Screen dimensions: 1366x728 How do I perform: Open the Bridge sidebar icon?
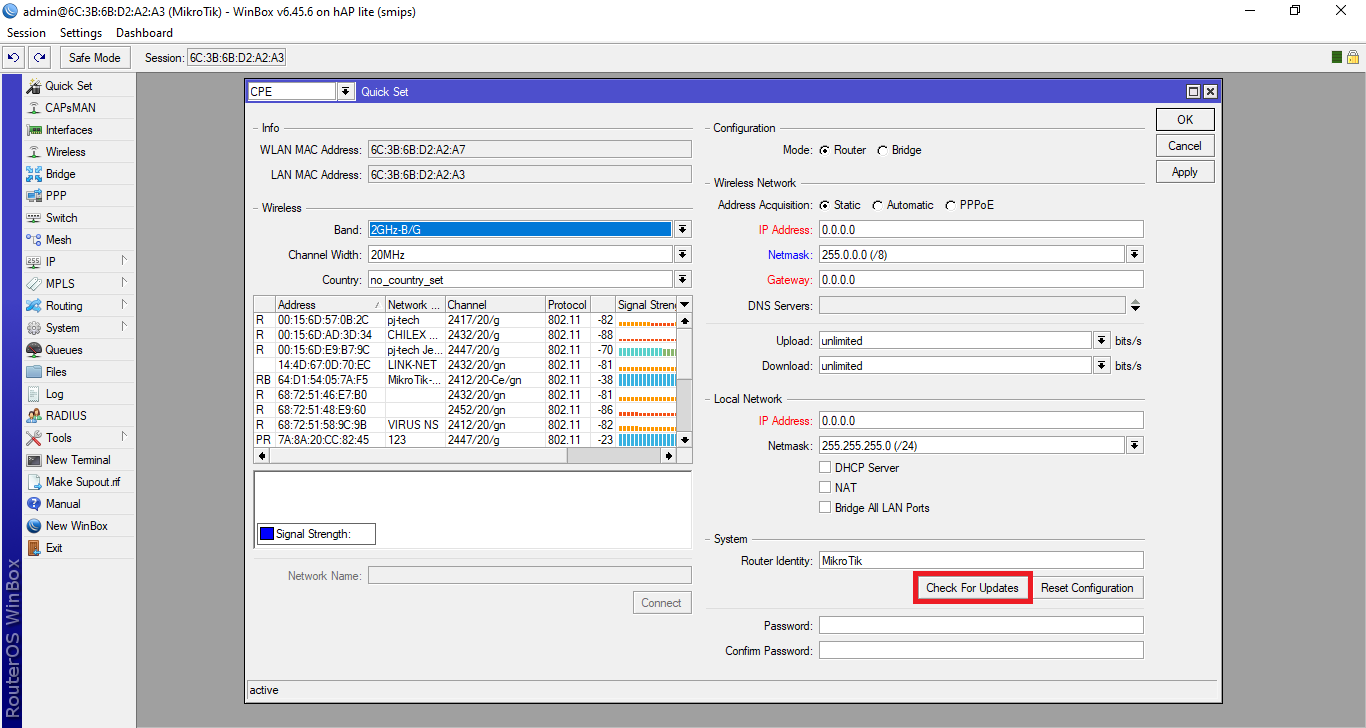[35, 174]
